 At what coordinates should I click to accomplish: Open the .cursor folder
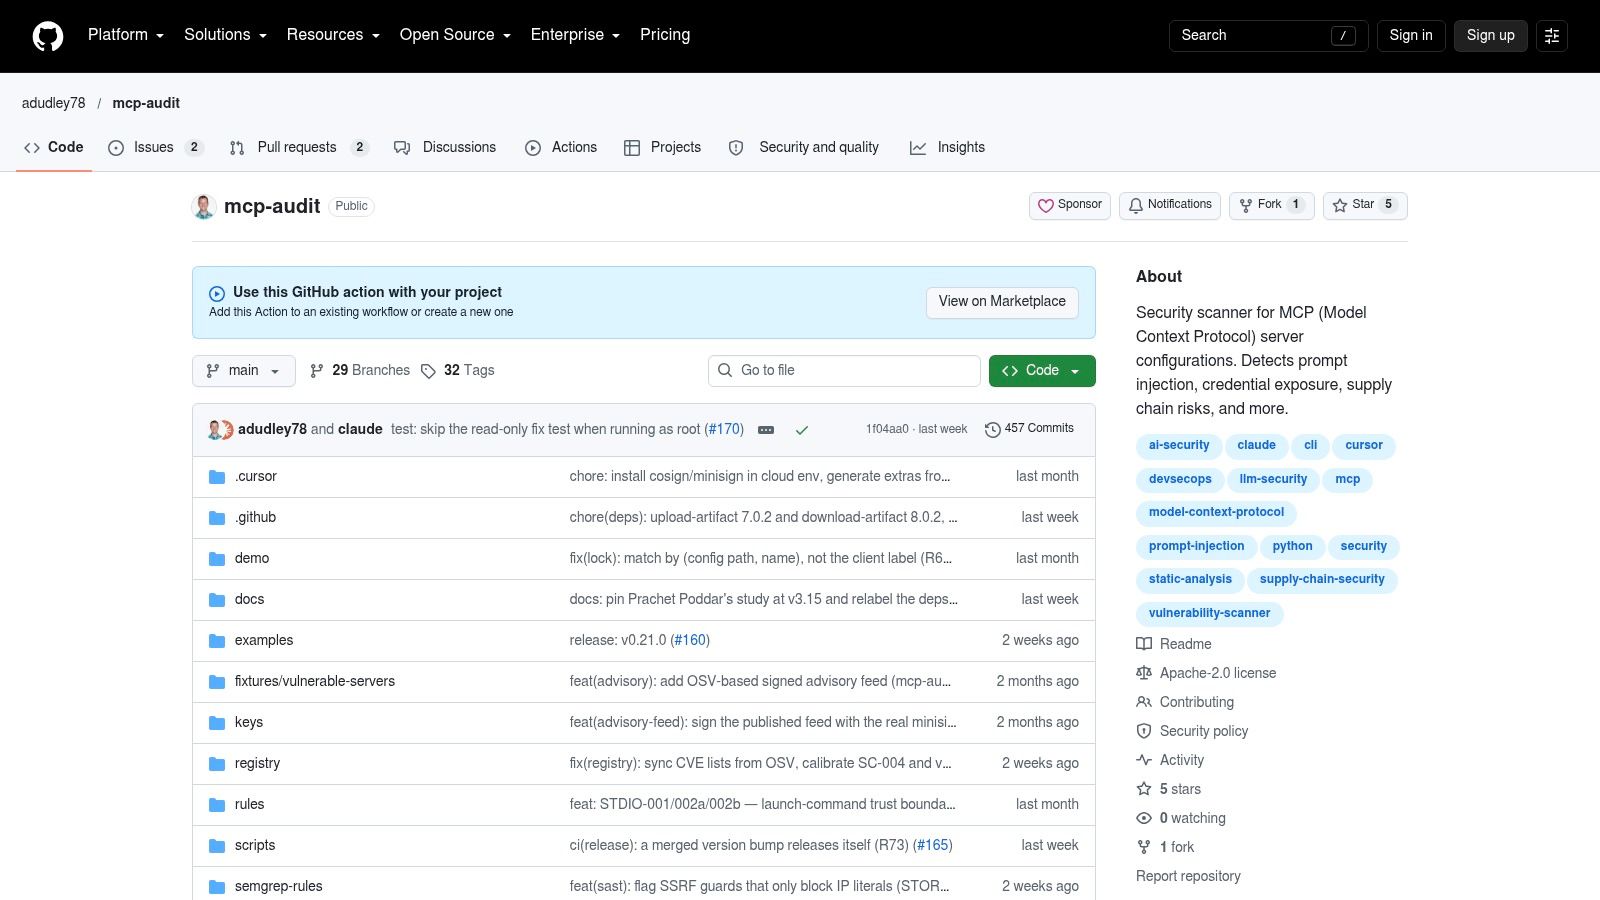[x=256, y=476]
